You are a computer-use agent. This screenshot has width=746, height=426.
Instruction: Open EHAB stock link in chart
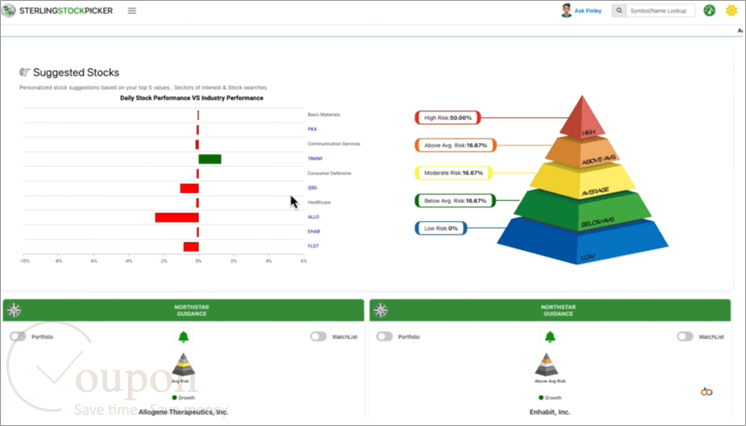pos(314,231)
